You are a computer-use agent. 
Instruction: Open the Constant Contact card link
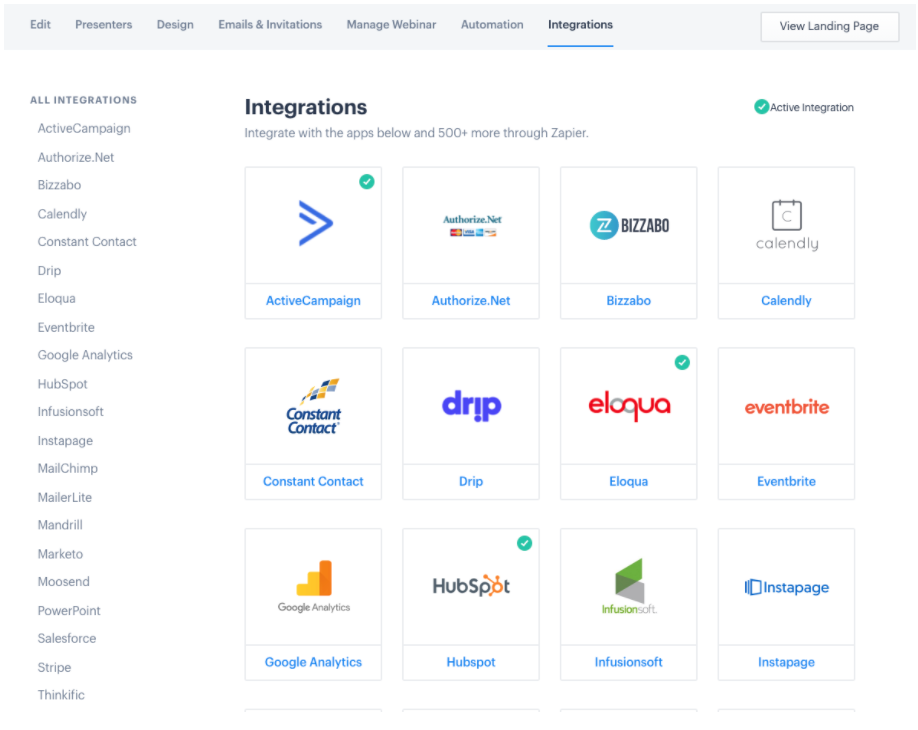313,481
